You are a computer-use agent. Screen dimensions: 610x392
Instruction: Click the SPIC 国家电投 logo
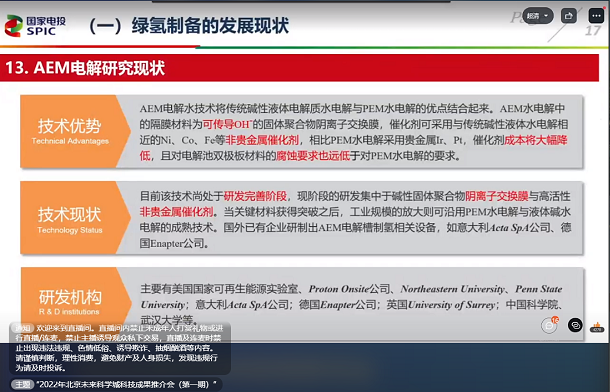(35, 26)
